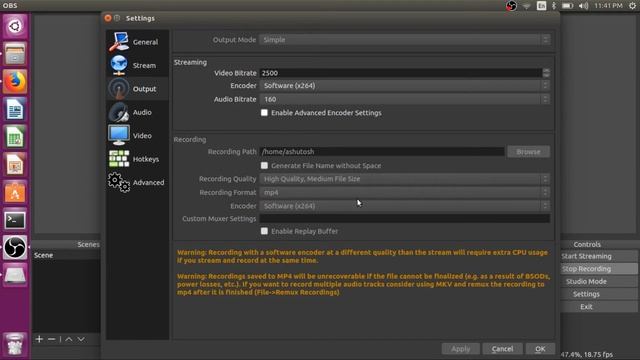Image resolution: width=640 pixels, height=360 pixels.
Task: Move scene down with arrow
Action: [81, 339]
